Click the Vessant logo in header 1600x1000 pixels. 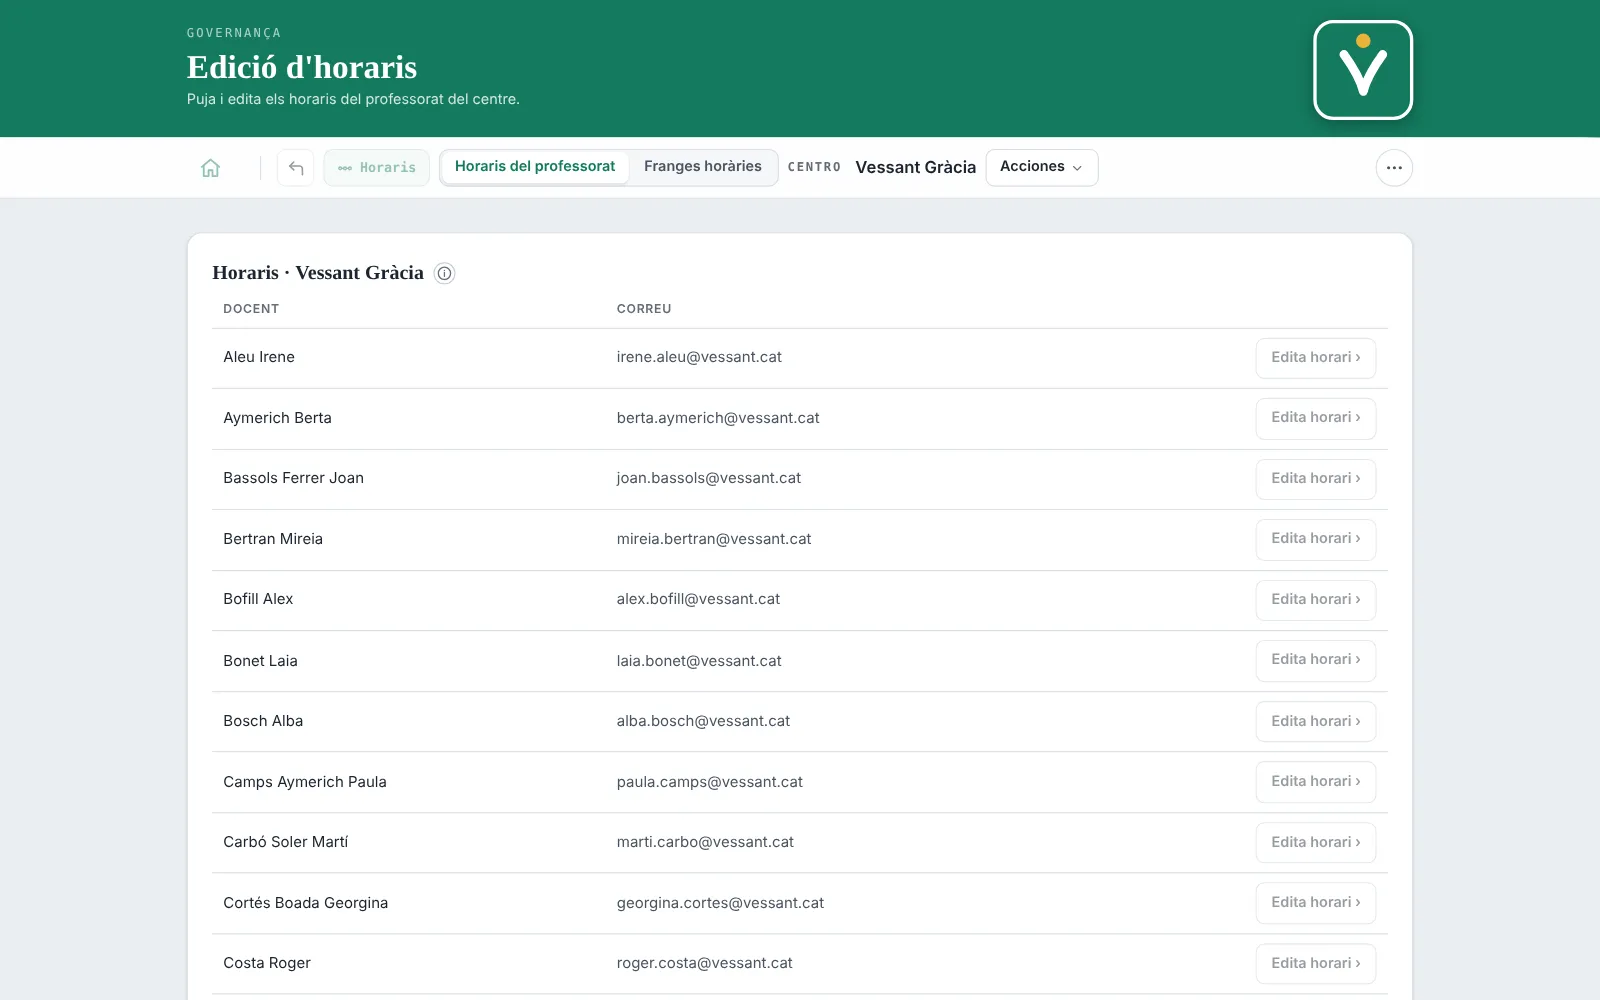coord(1363,70)
